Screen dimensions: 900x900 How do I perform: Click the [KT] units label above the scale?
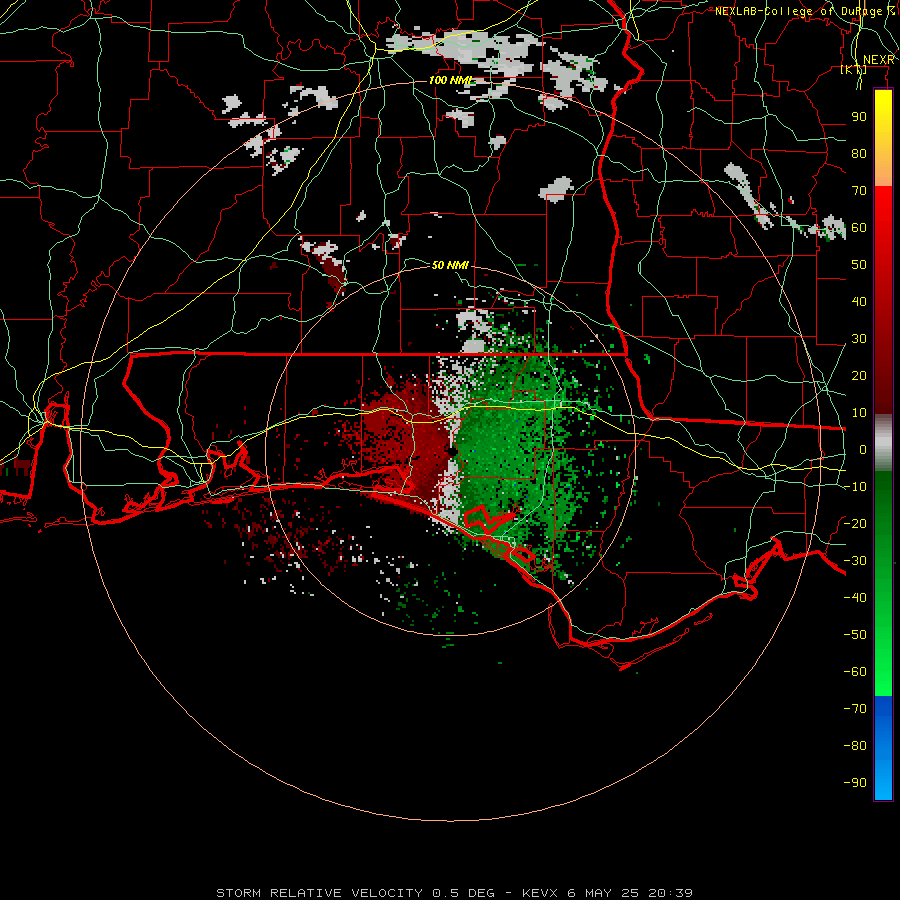click(x=854, y=69)
